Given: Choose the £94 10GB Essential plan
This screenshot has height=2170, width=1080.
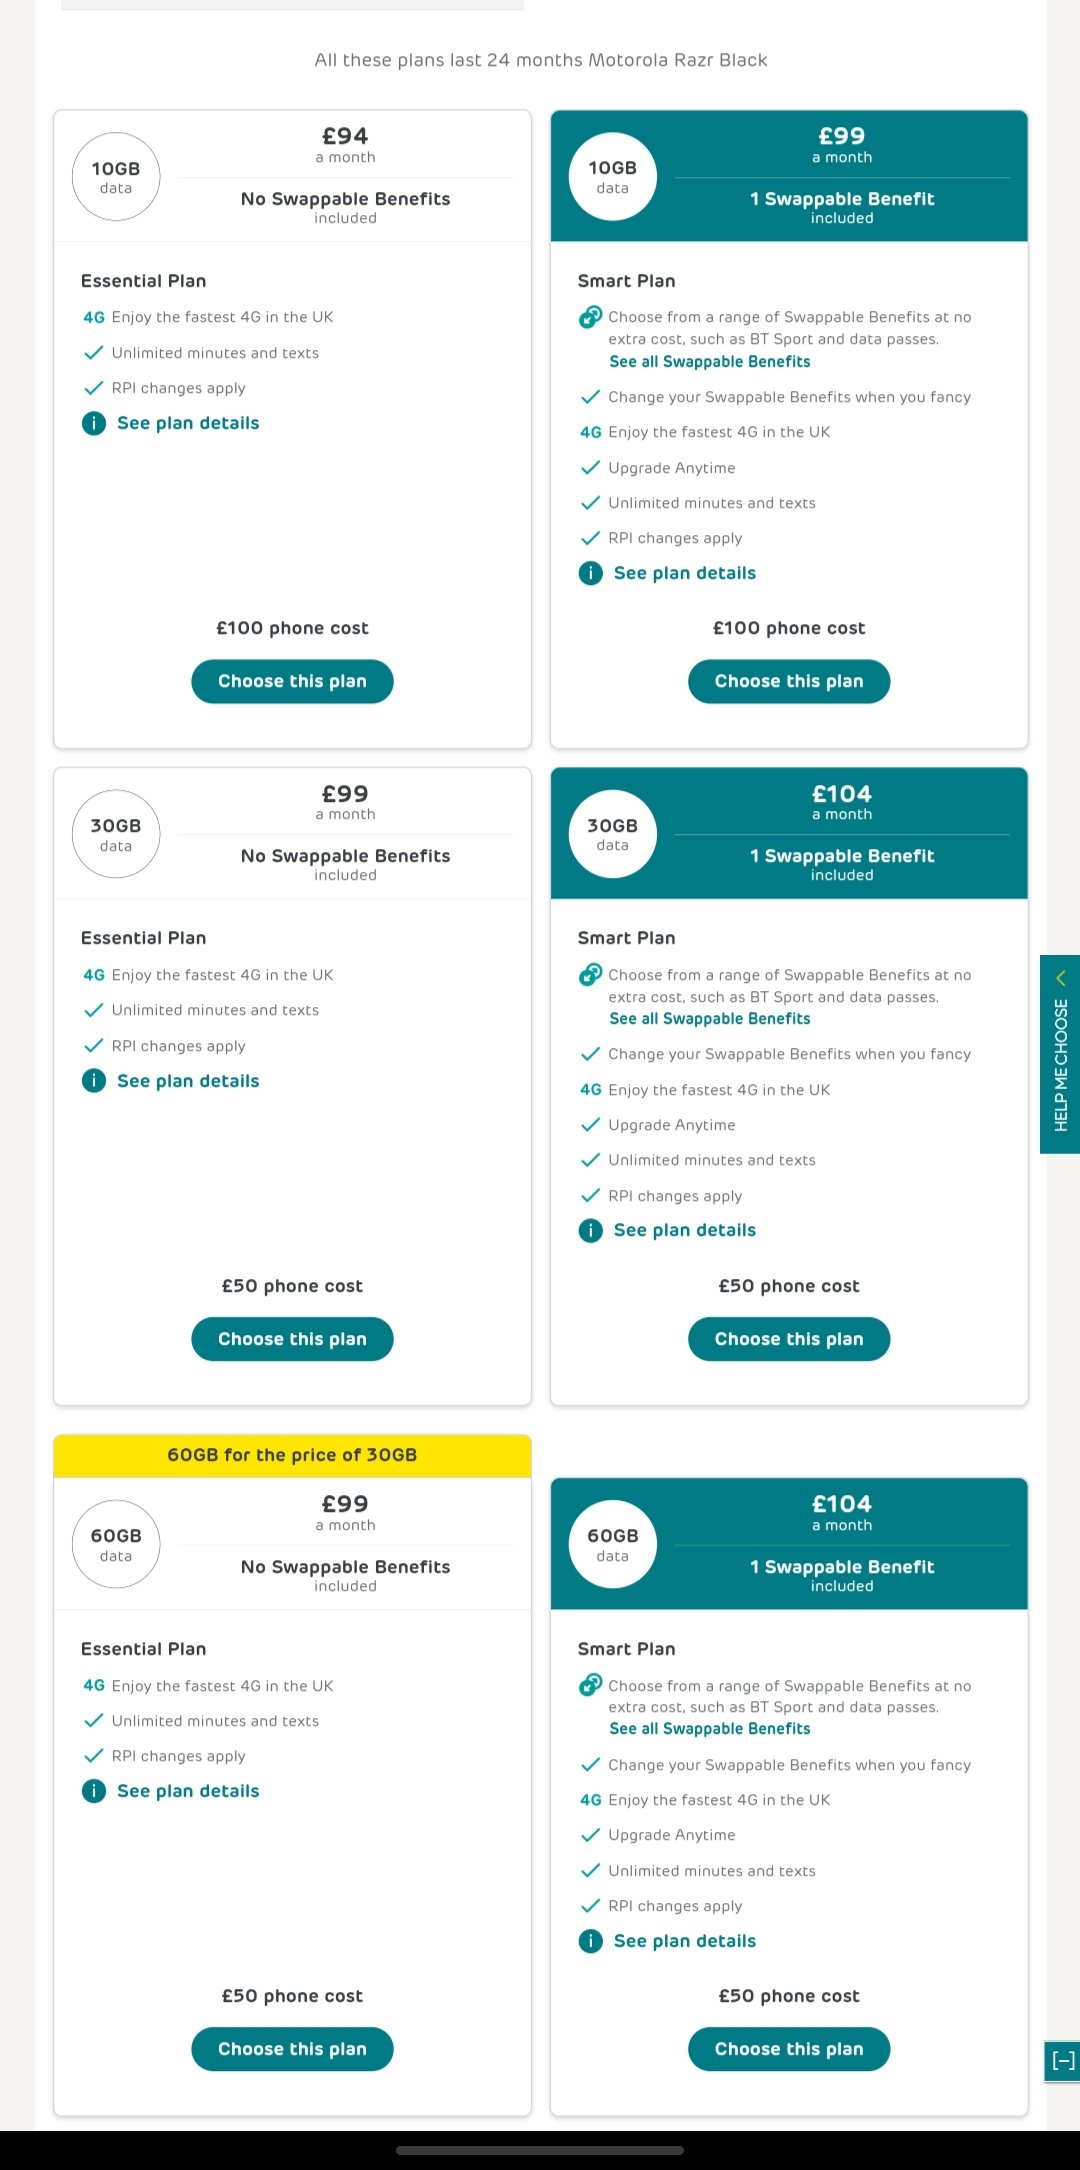Looking at the screenshot, I should [292, 681].
